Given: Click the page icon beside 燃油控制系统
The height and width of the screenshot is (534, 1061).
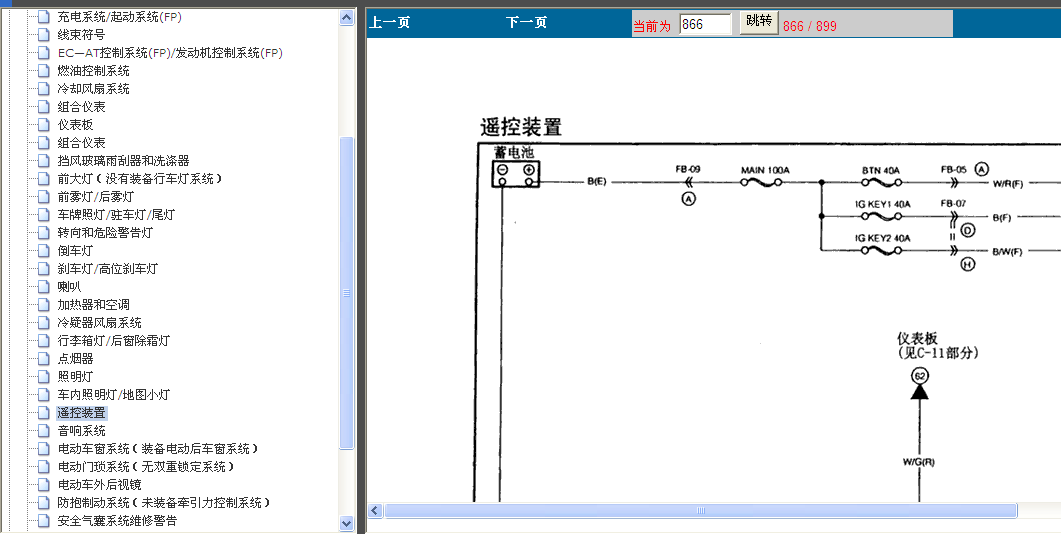Looking at the screenshot, I should point(43,70).
